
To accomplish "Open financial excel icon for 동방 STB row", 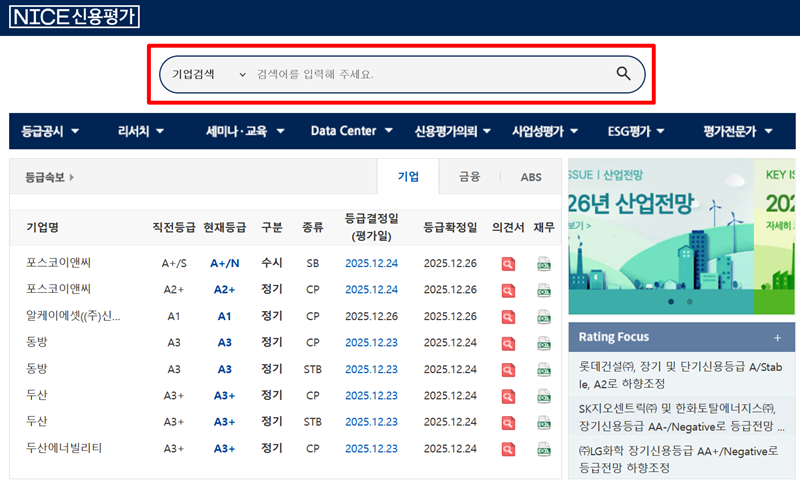I will [x=544, y=369].
